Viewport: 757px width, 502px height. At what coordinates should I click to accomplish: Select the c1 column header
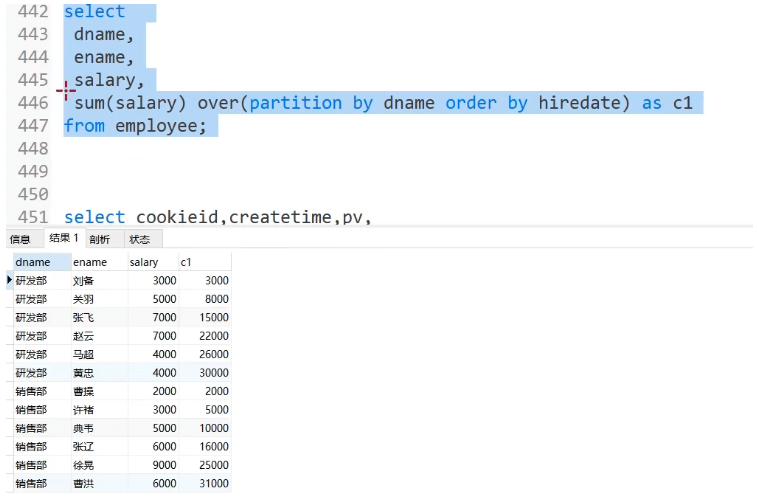[x=205, y=262]
